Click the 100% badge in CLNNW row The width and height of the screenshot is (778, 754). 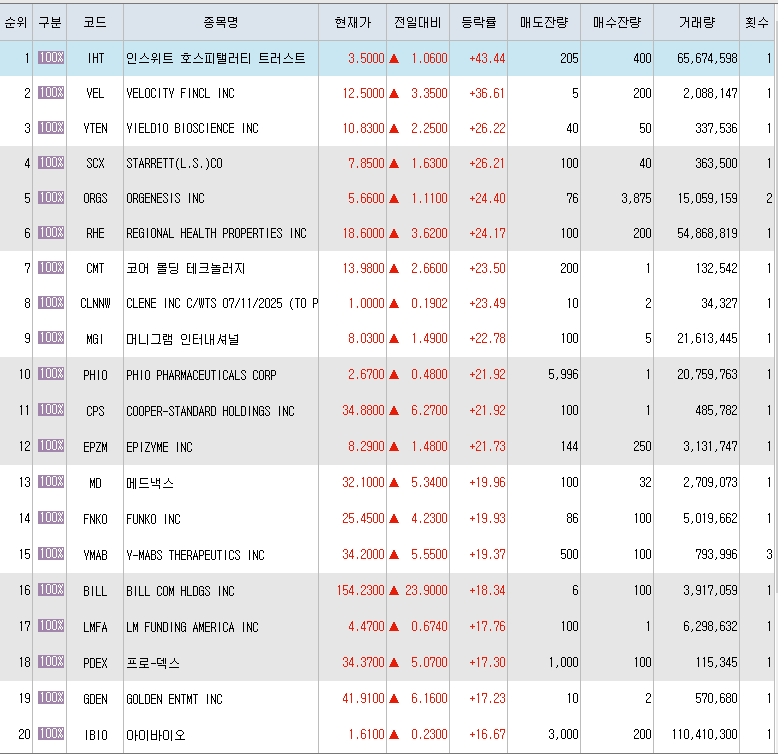(51, 302)
